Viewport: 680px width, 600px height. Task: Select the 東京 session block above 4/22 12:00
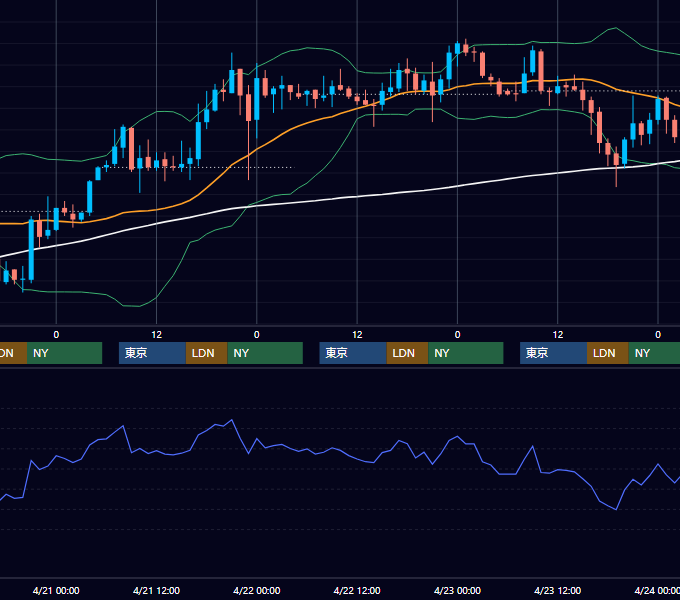pyautogui.click(x=353, y=353)
